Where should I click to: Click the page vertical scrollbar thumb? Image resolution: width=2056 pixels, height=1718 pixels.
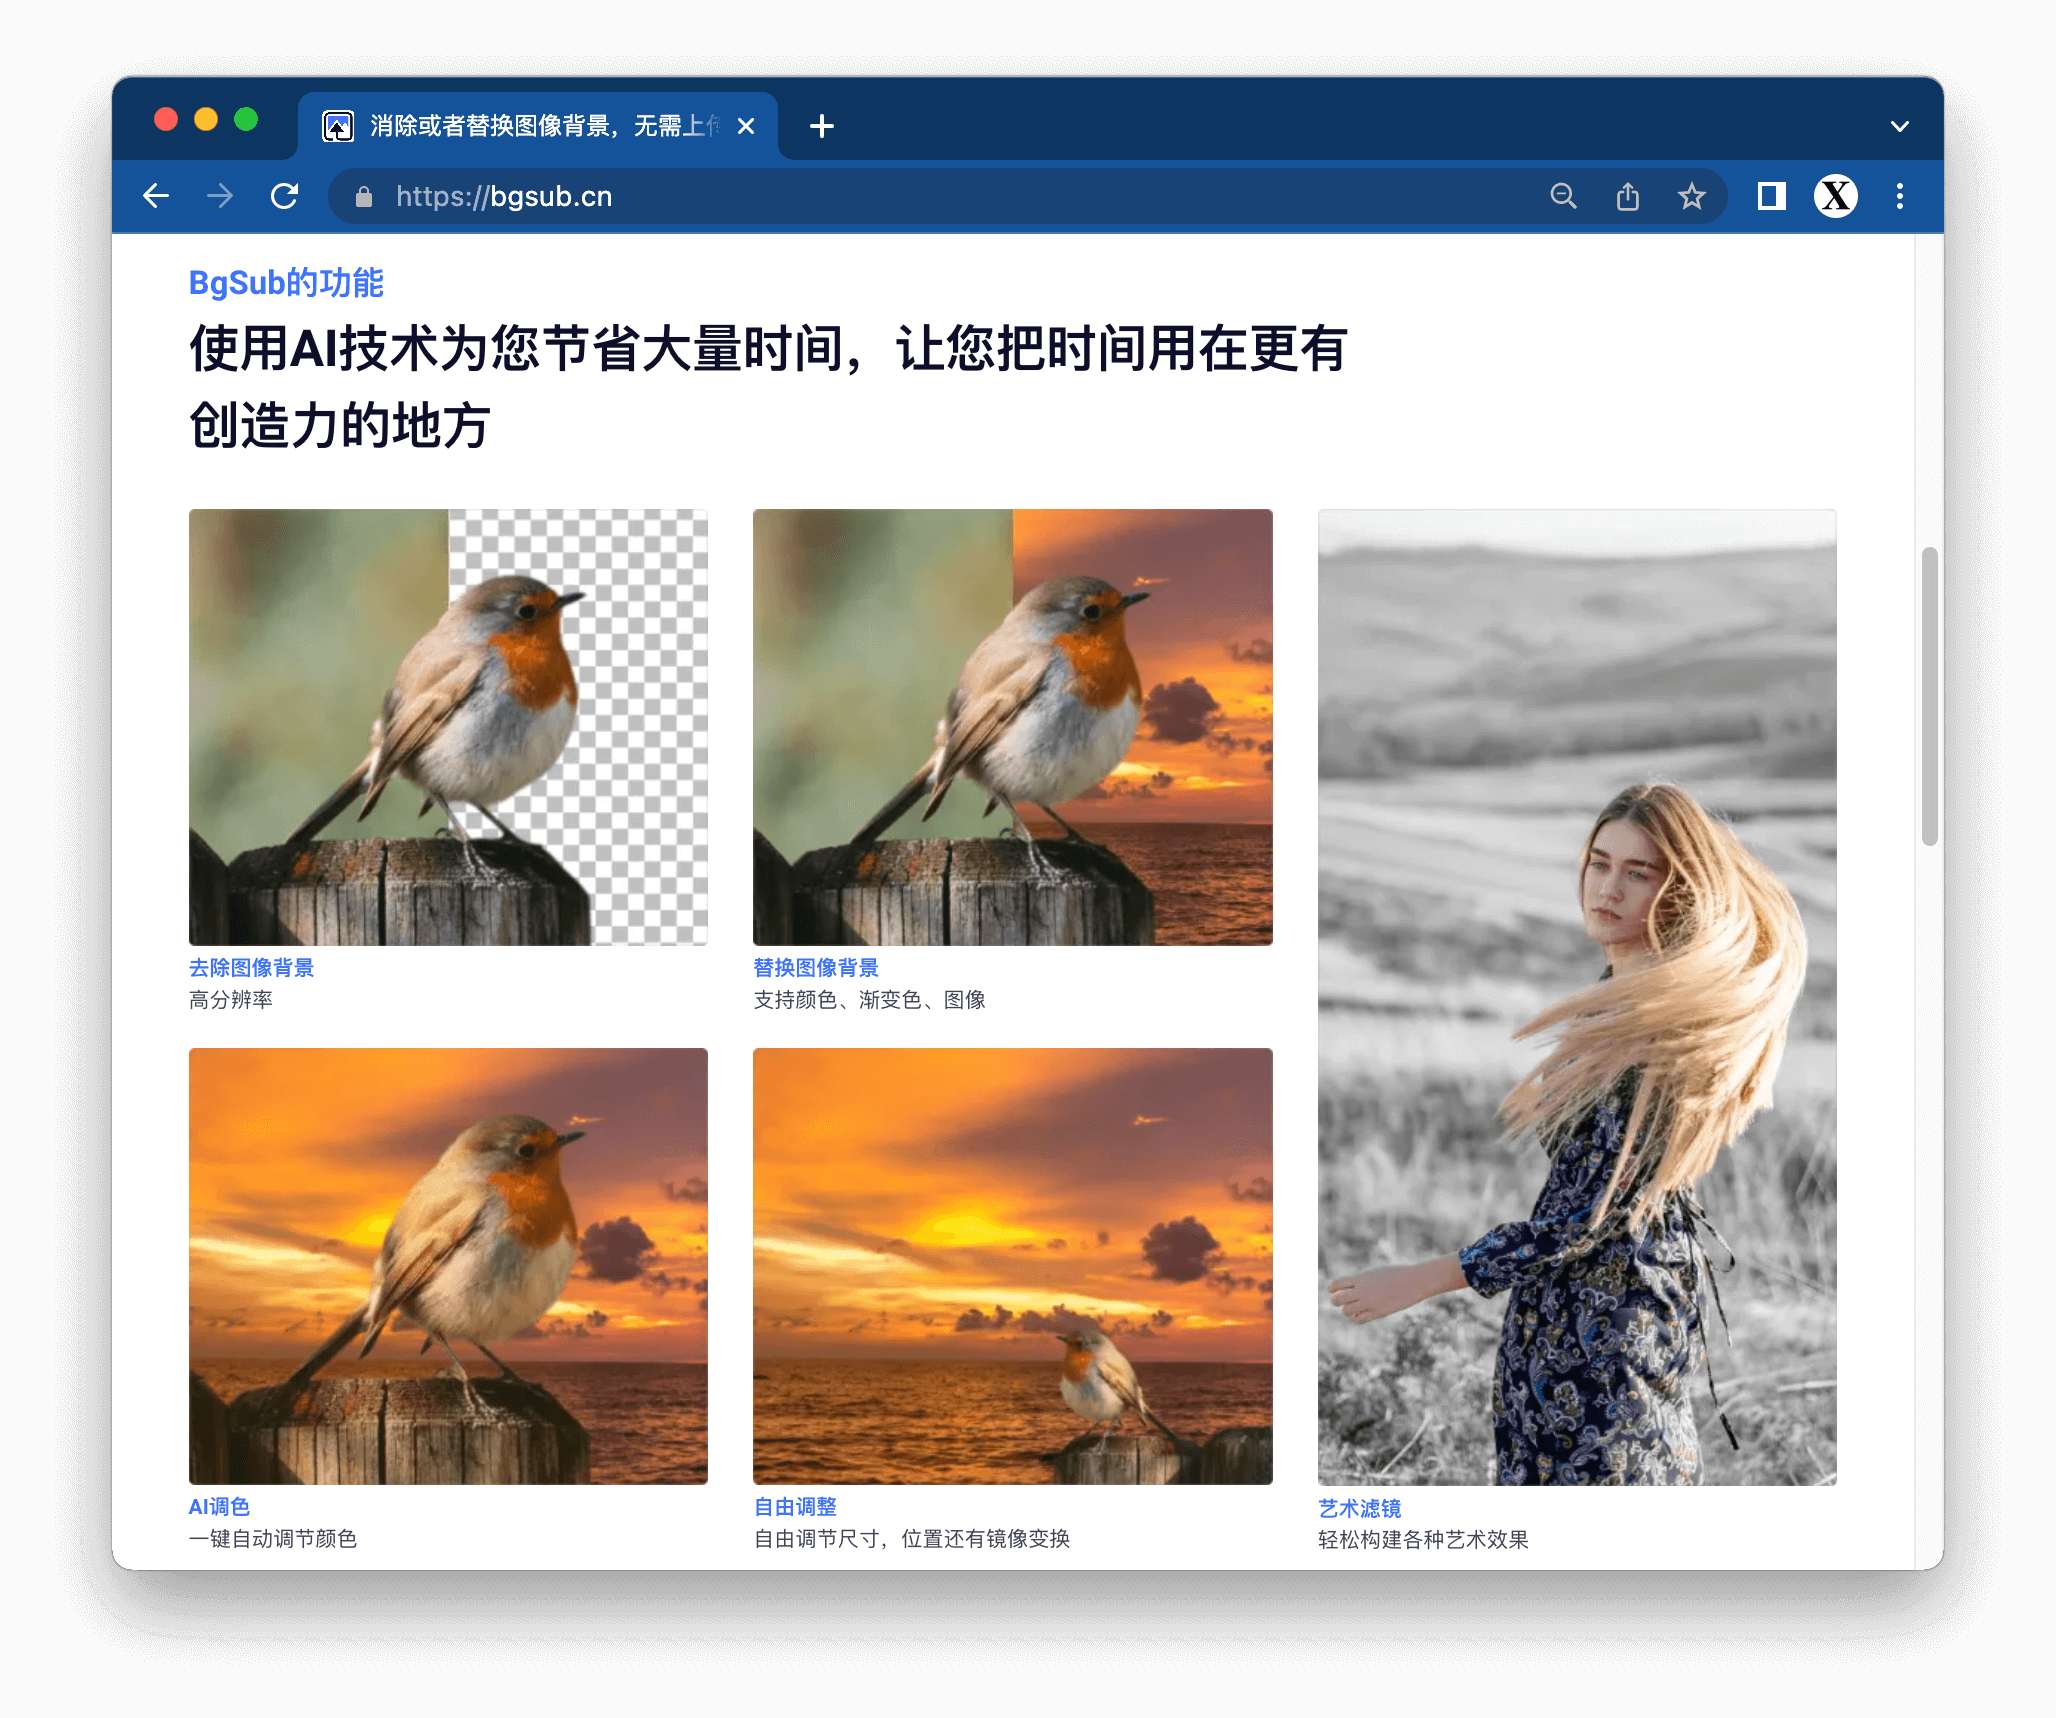[1929, 695]
